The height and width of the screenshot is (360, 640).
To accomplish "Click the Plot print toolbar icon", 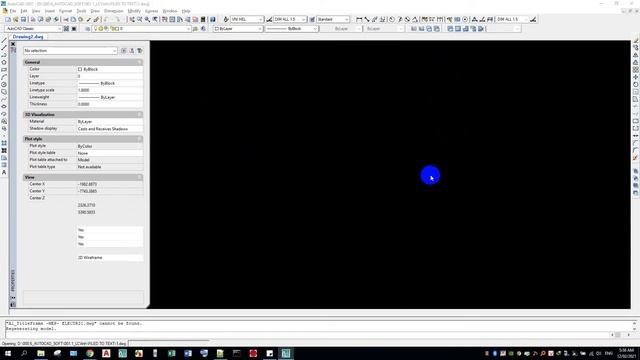I will pyautogui.click(x=33, y=19).
